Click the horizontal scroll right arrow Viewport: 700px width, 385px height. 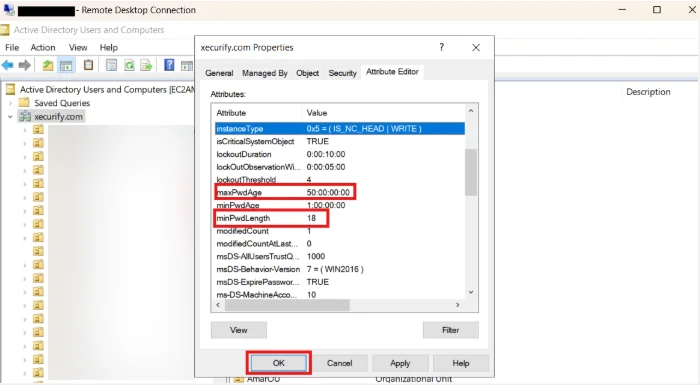(x=458, y=305)
